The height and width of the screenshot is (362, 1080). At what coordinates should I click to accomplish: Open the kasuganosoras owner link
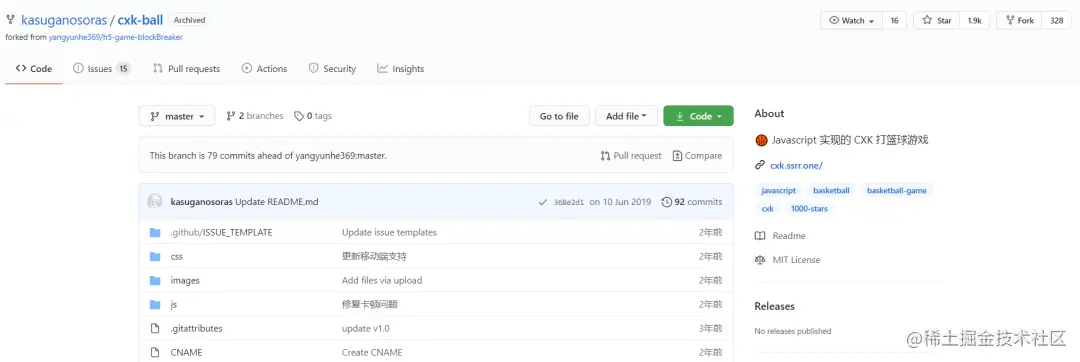click(x=64, y=20)
